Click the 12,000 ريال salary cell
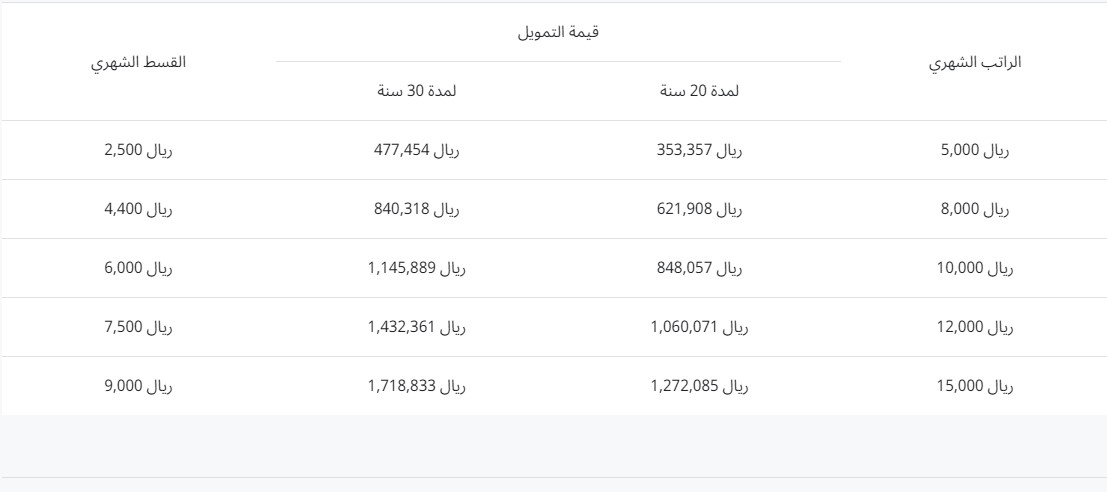The width and height of the screenshot is (1107, 492). pos(975,328)
